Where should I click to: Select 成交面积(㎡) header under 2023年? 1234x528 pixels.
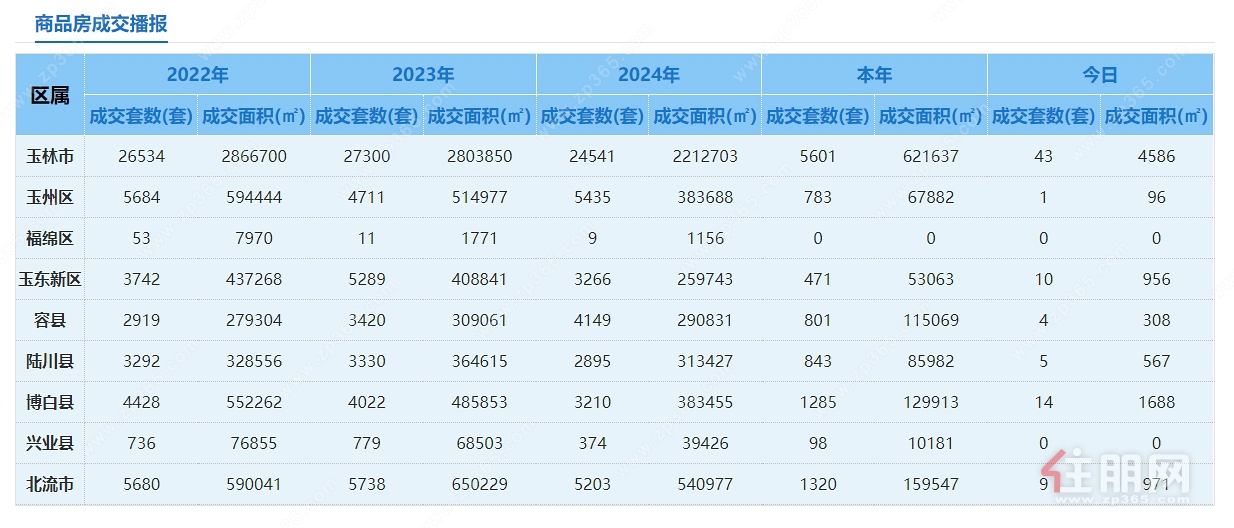[x=480, y=116]
